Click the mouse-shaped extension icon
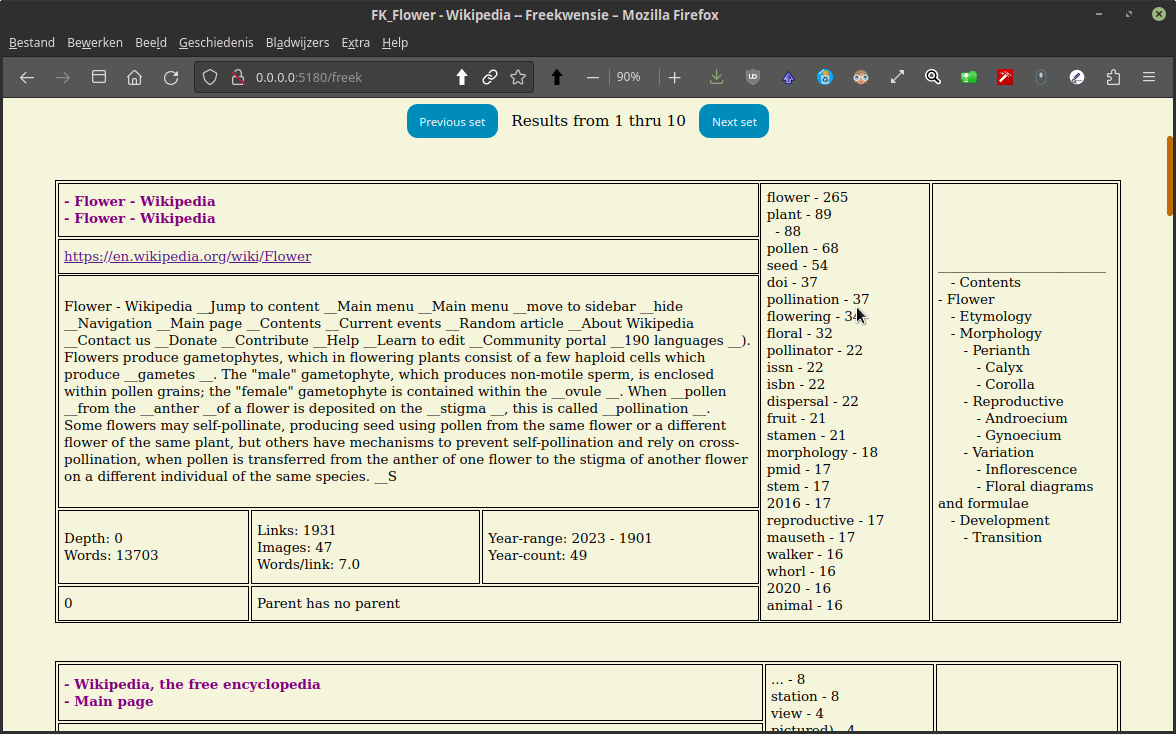Image resolution: width=1176 pixels, height=734 pixels. tap(1041, 77)
